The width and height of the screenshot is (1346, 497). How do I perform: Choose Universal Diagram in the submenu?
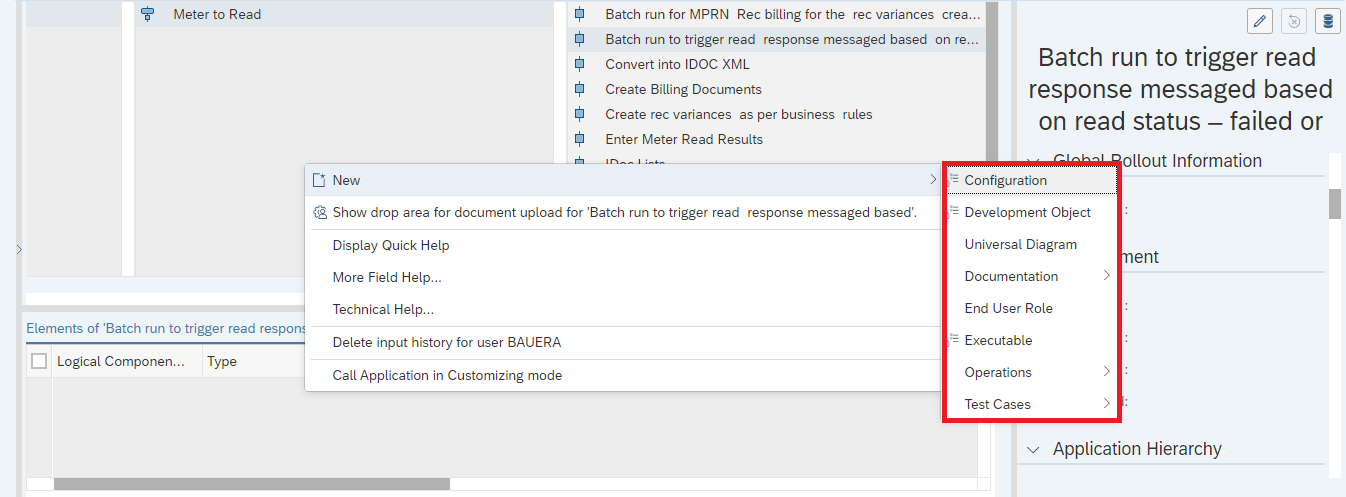1020,244
